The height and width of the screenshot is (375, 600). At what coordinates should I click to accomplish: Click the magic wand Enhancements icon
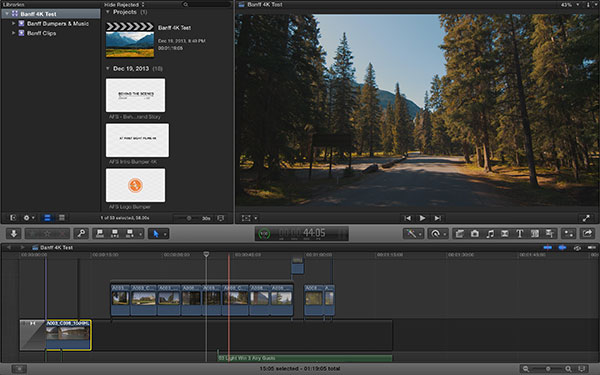411,233
